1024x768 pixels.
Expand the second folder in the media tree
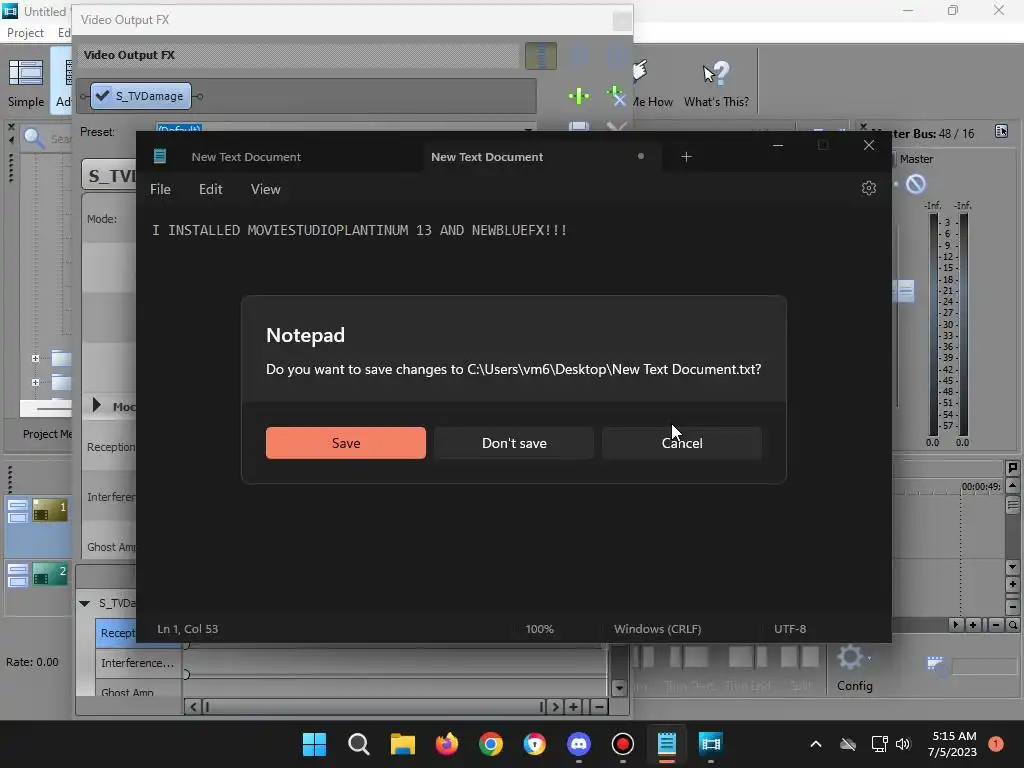tap(35, 382)
